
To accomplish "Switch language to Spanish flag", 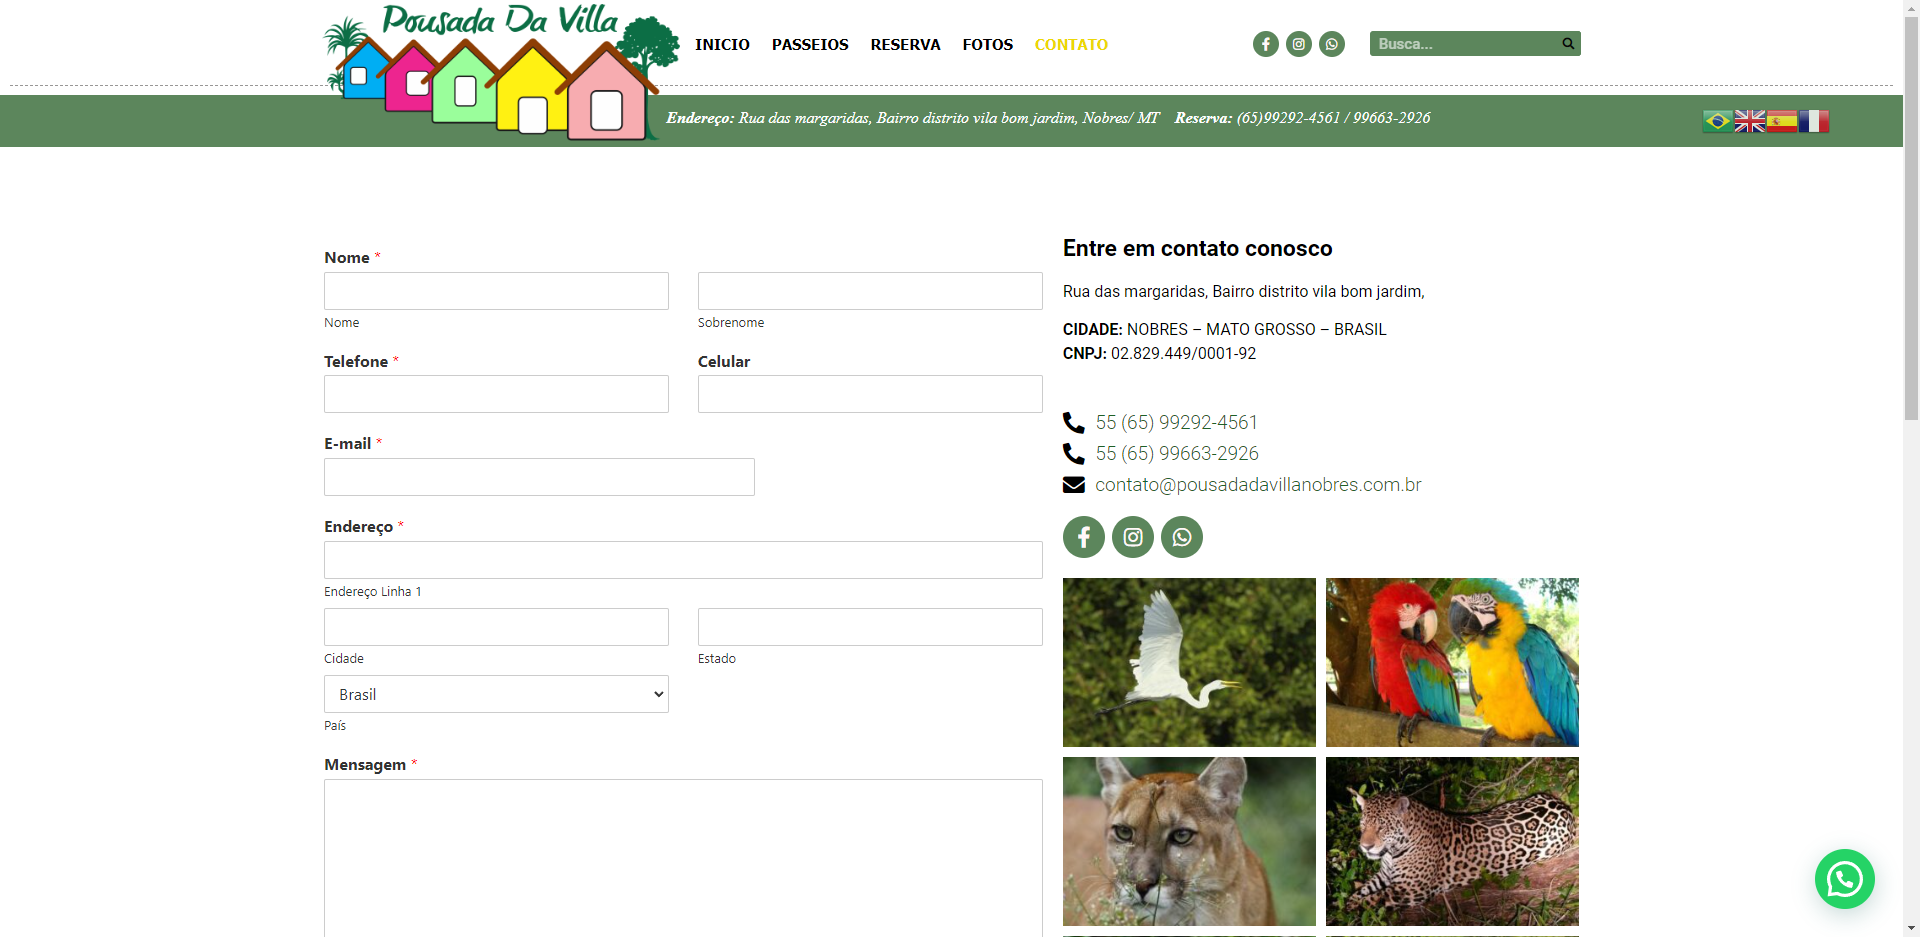I will [x=1782, y=121].
